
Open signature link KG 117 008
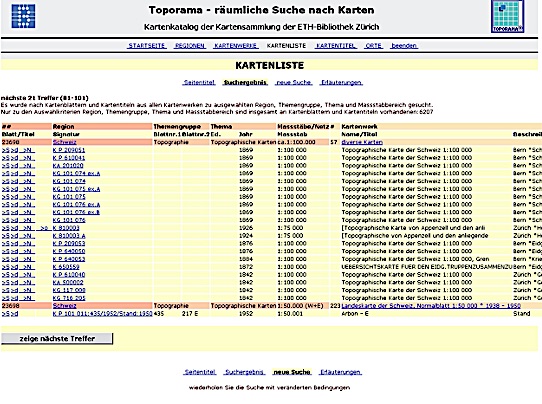point(69,290)
